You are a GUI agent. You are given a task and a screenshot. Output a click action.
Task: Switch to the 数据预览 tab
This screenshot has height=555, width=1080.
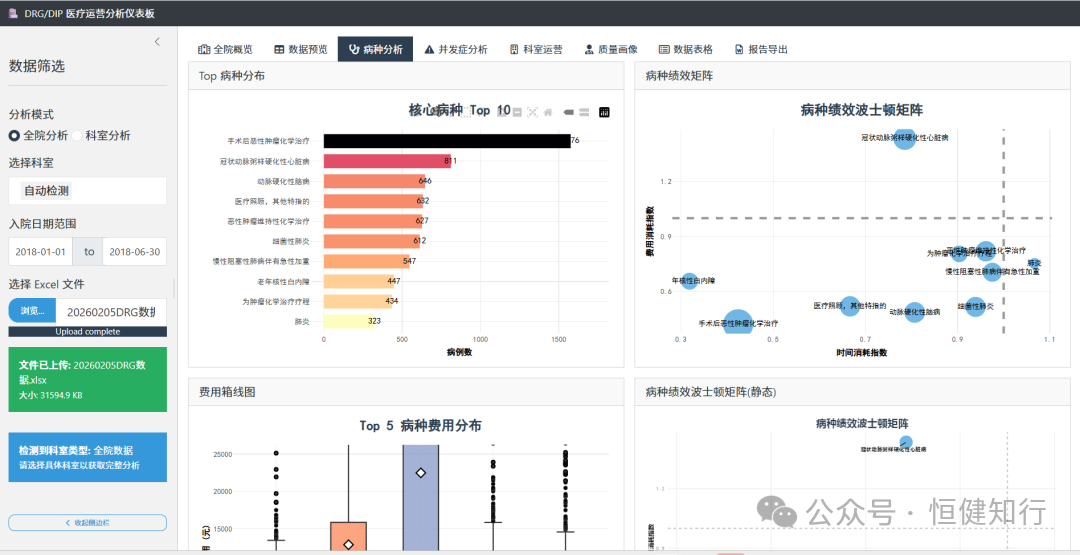click(x=300, y=49)
